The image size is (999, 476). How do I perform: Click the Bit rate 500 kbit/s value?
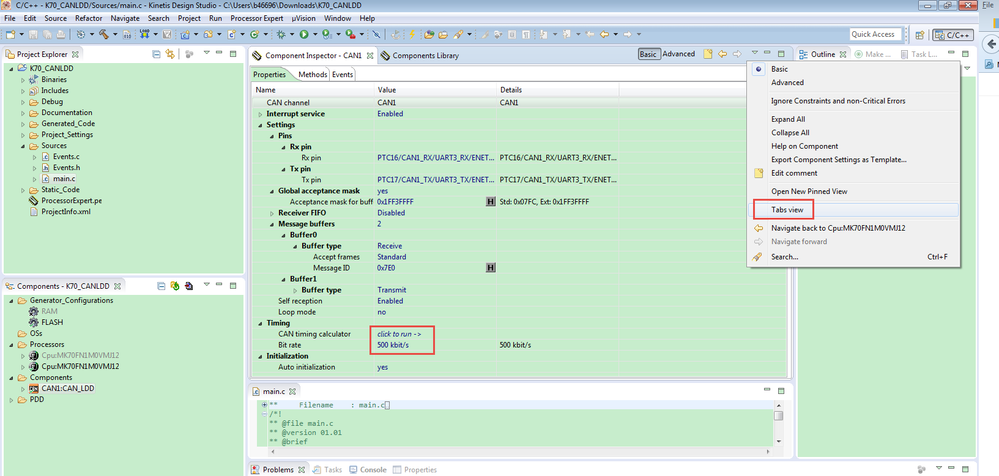(392, 345)
